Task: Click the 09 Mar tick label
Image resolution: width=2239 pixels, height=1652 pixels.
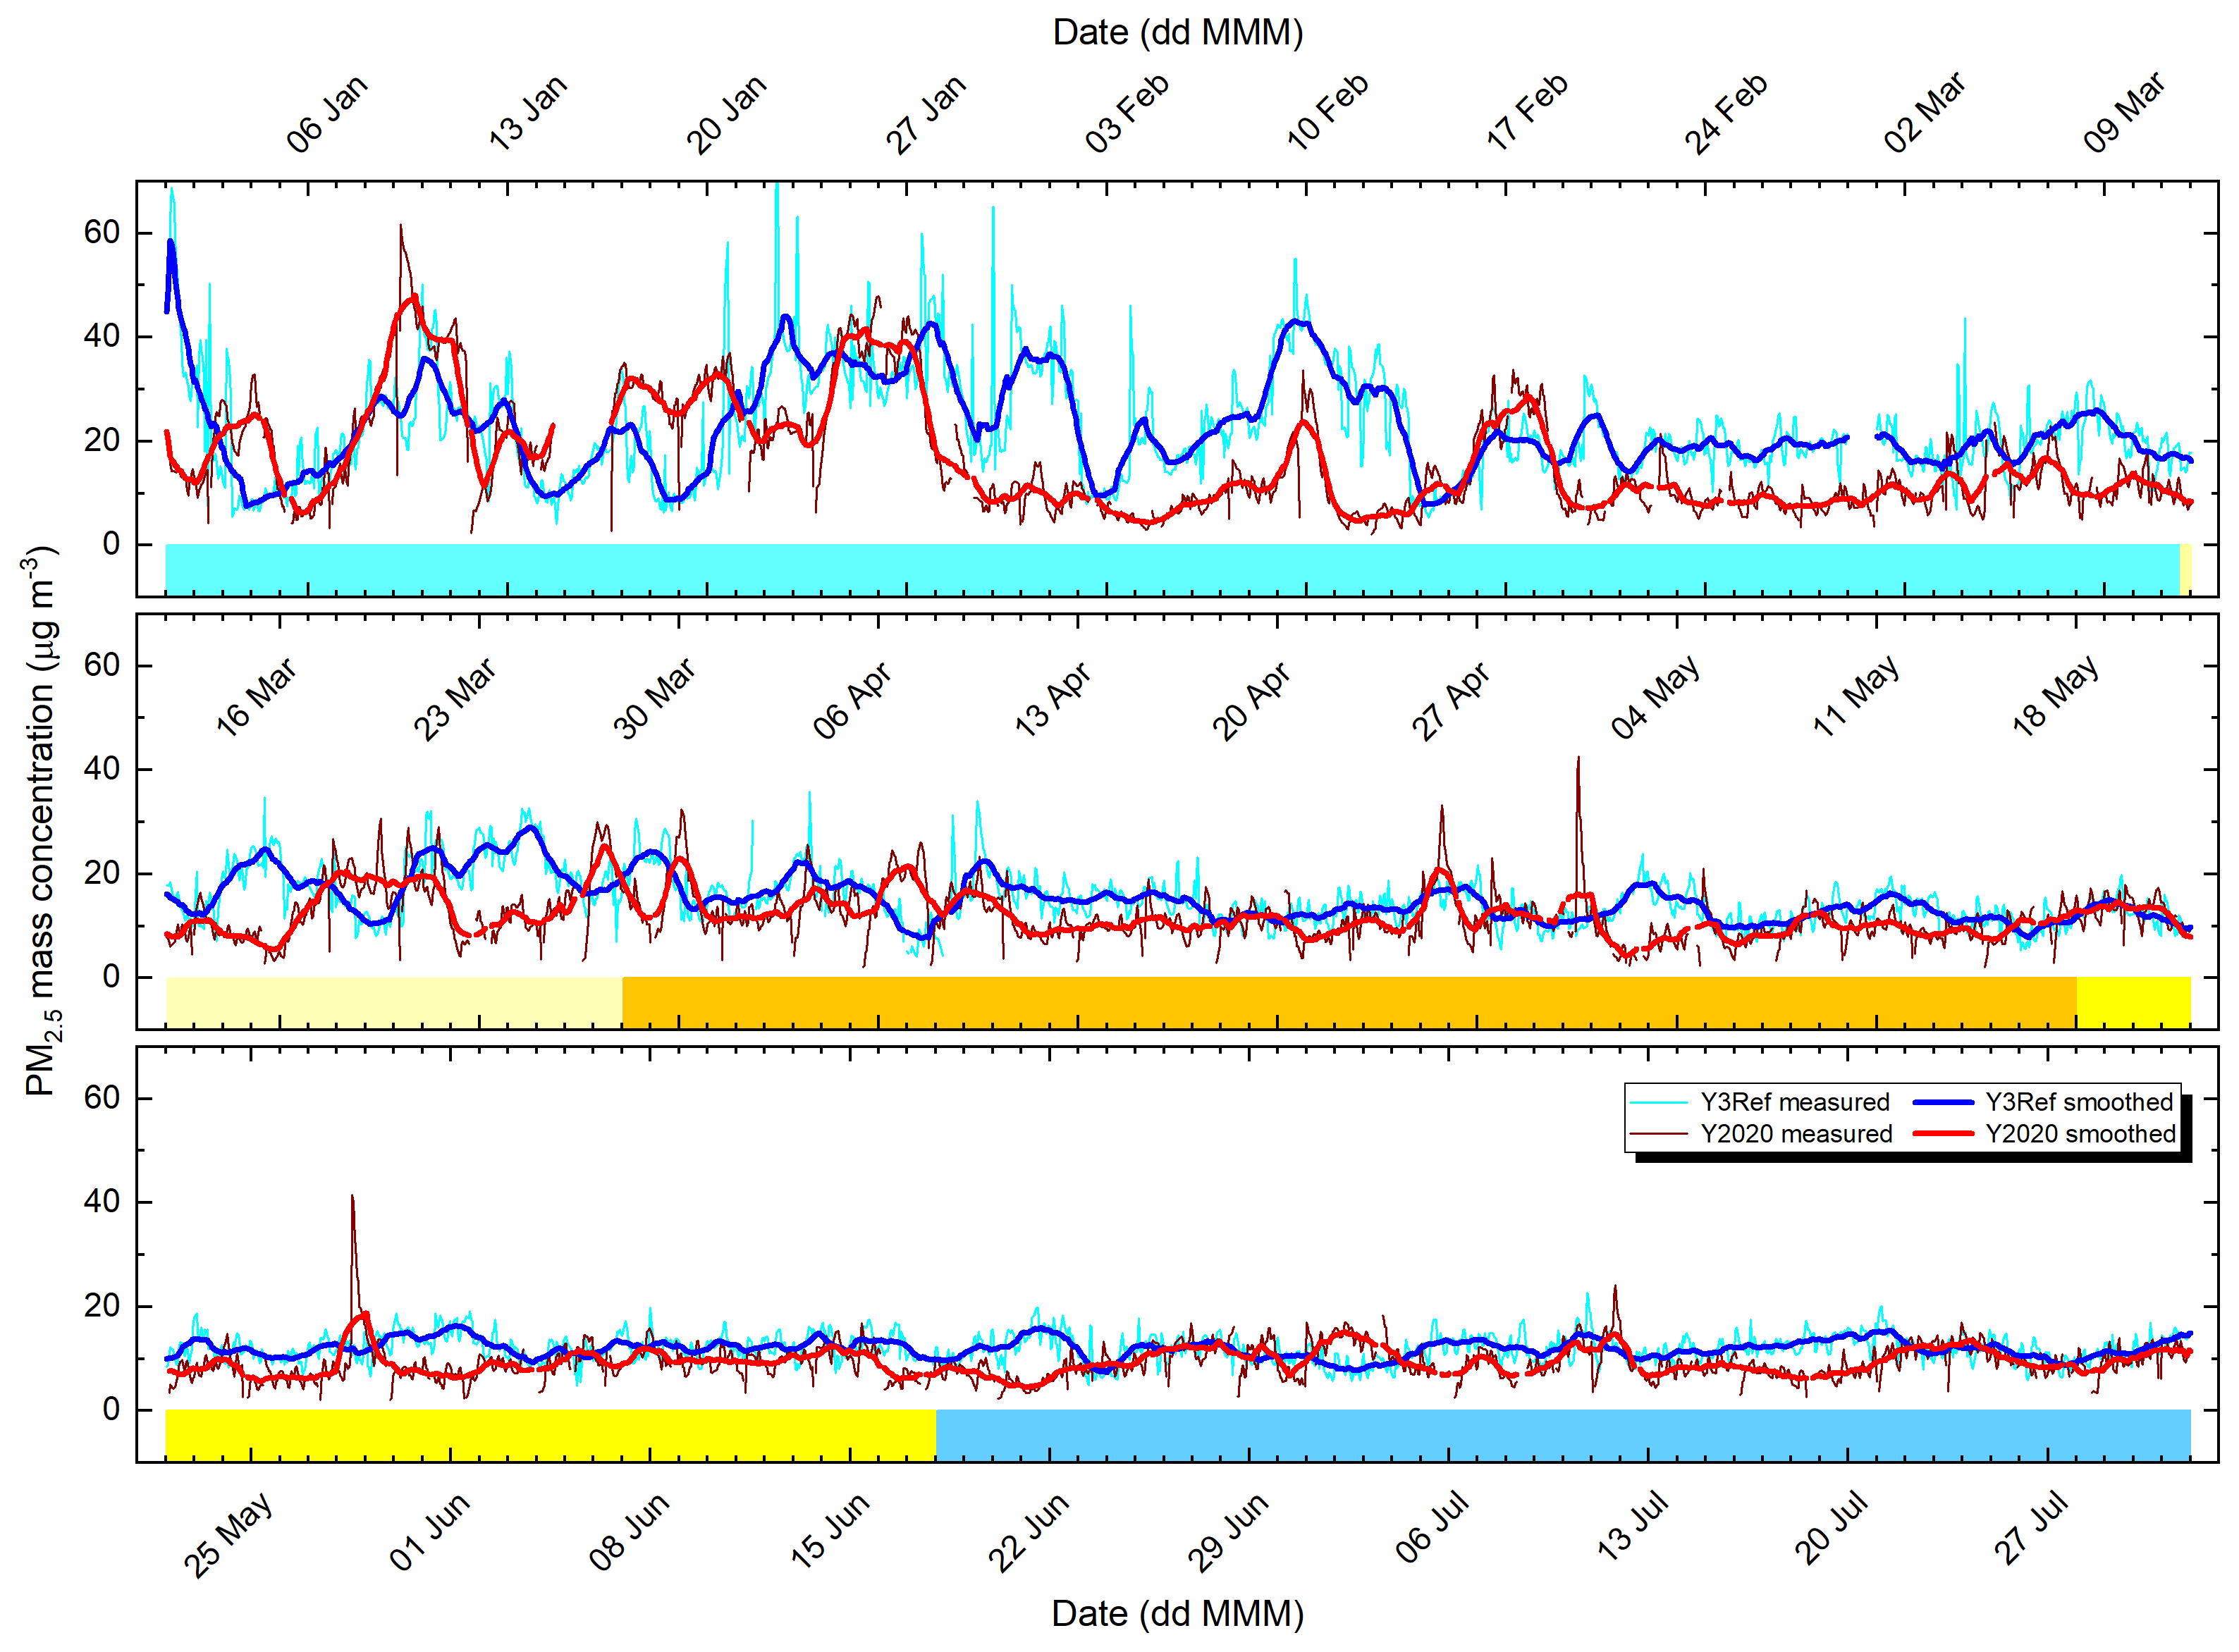Action: click(x=2124, y=113)
